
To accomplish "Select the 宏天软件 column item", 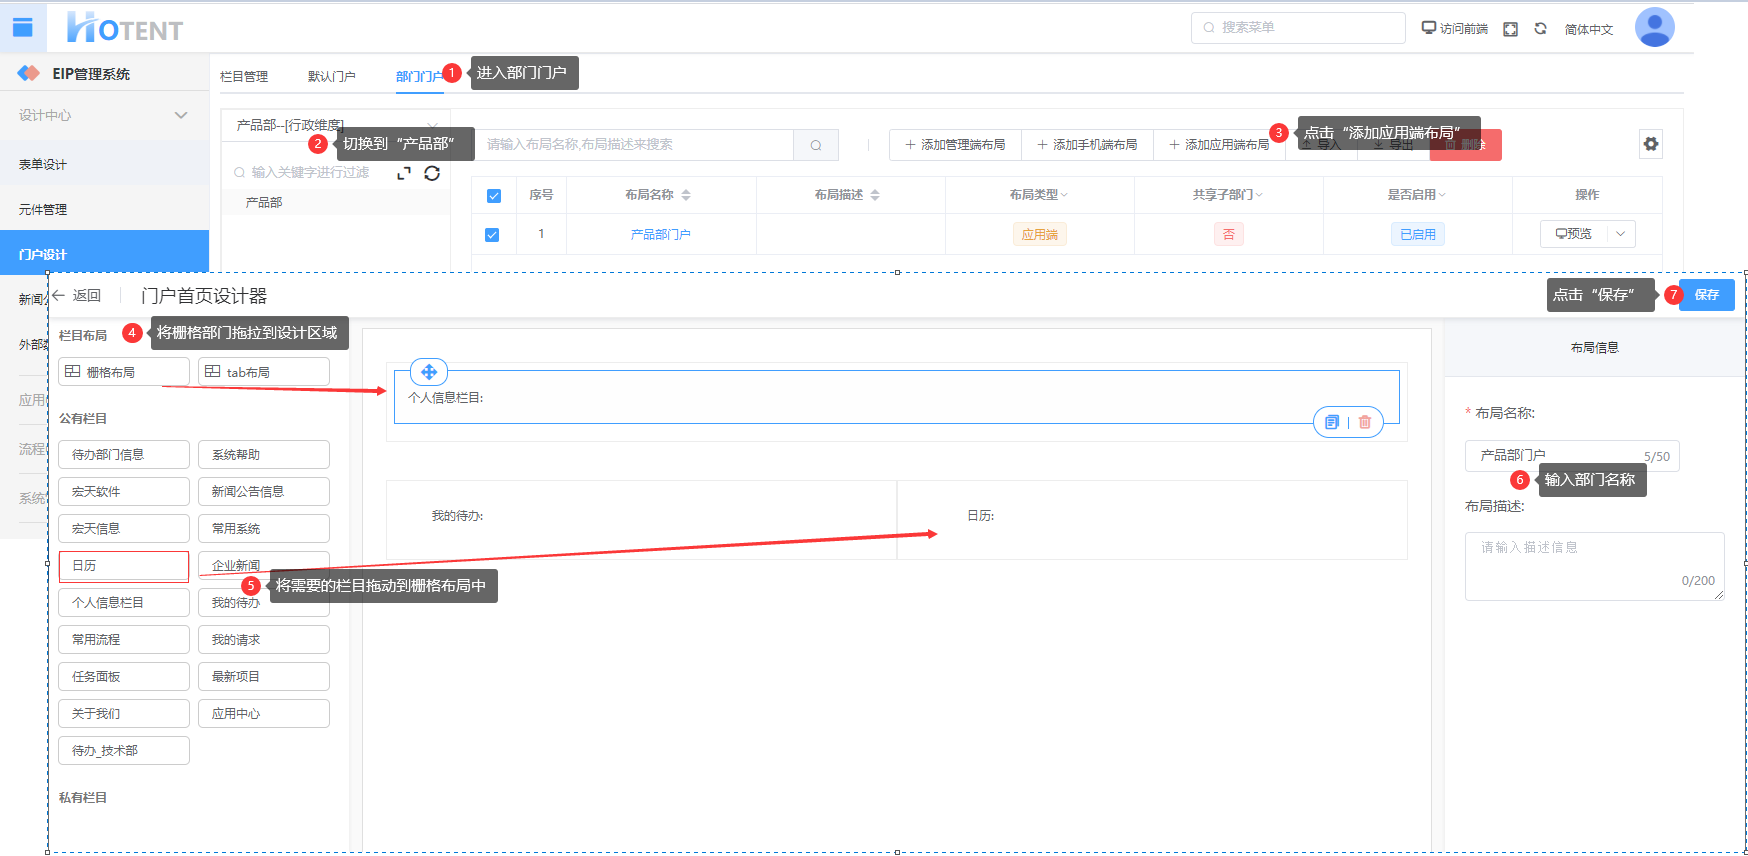I will click(124, 492).
